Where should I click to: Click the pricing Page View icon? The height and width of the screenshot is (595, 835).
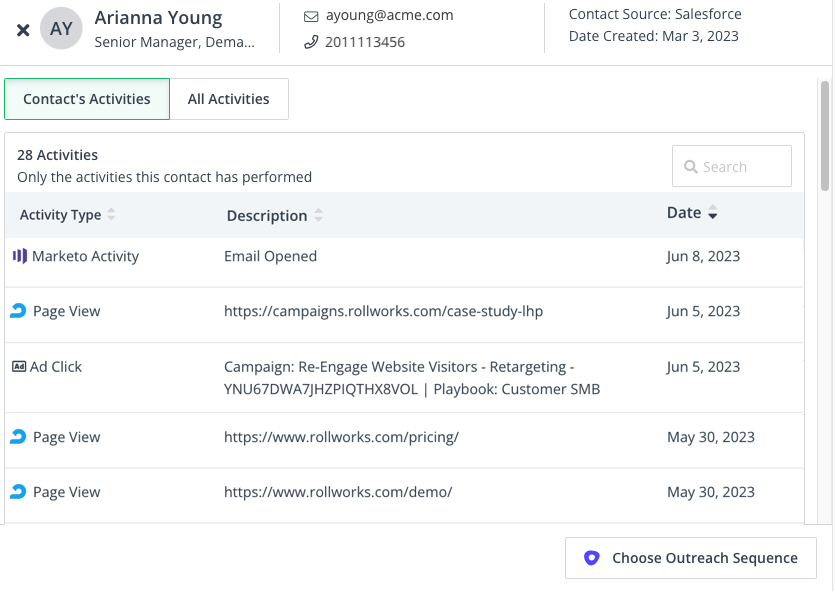click(x=18, y=437)
